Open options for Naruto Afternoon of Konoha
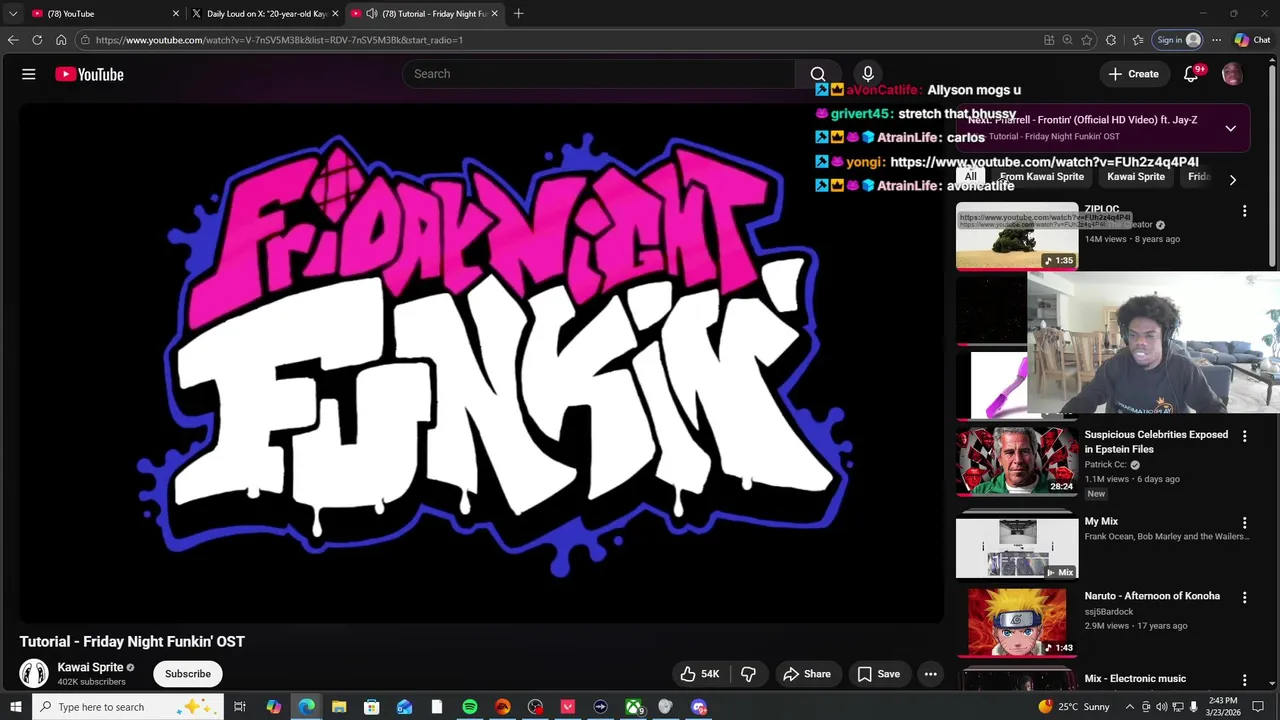 click(1245, 597)
